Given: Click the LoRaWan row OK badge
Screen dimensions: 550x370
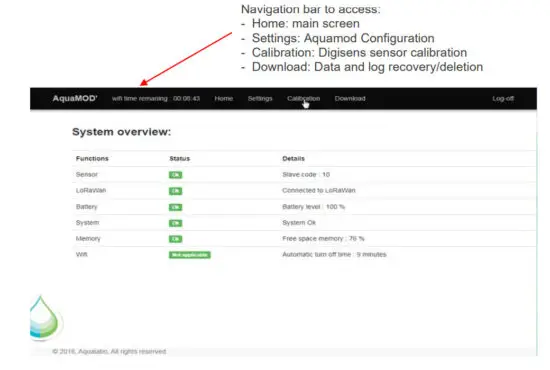Looking at the screenshot, I should 175,191.
